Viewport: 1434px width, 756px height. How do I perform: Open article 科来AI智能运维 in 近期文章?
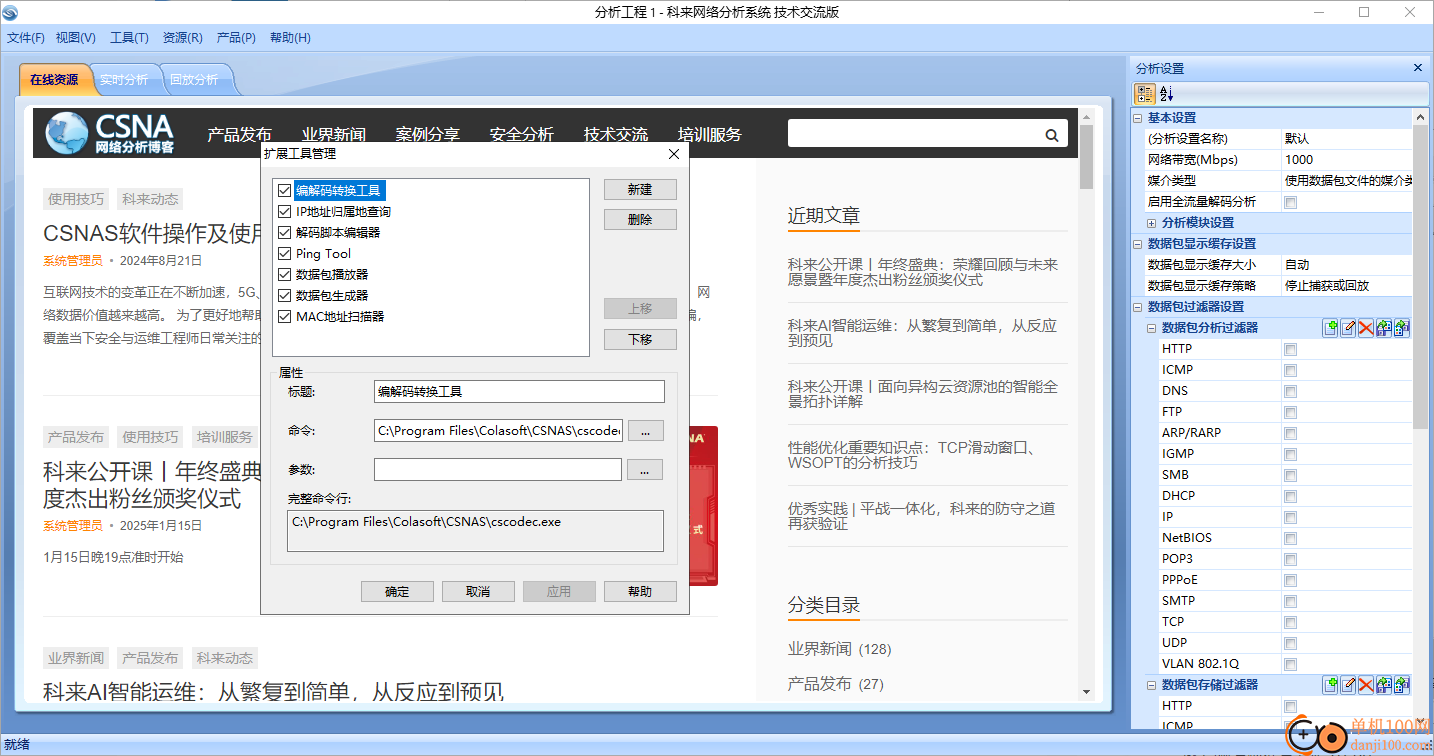click(x=922, y=333)
